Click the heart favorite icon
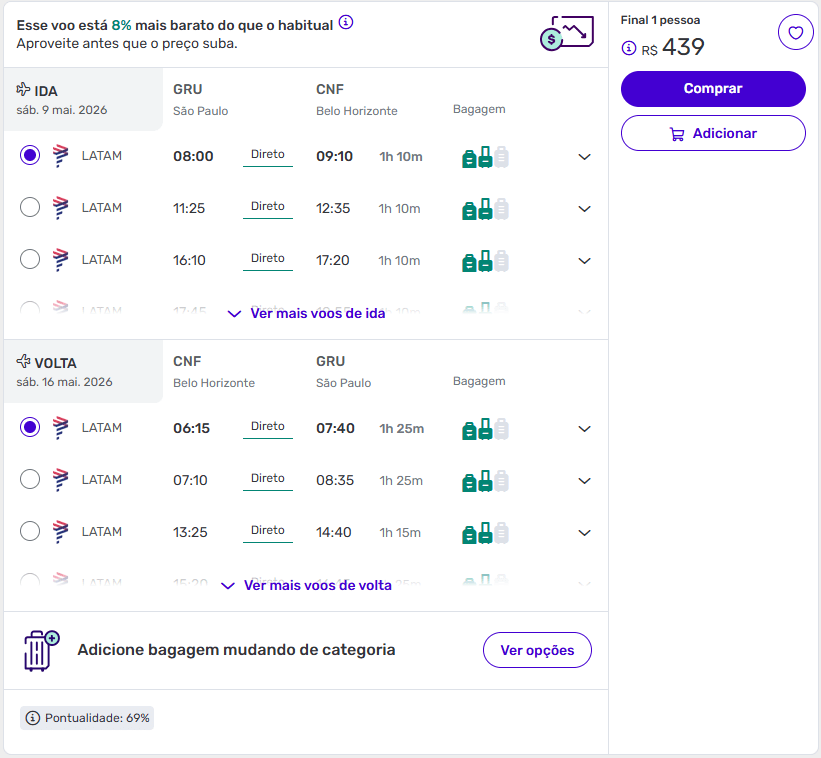The width and height of the screenshot is (821, 758). (795, 33)
